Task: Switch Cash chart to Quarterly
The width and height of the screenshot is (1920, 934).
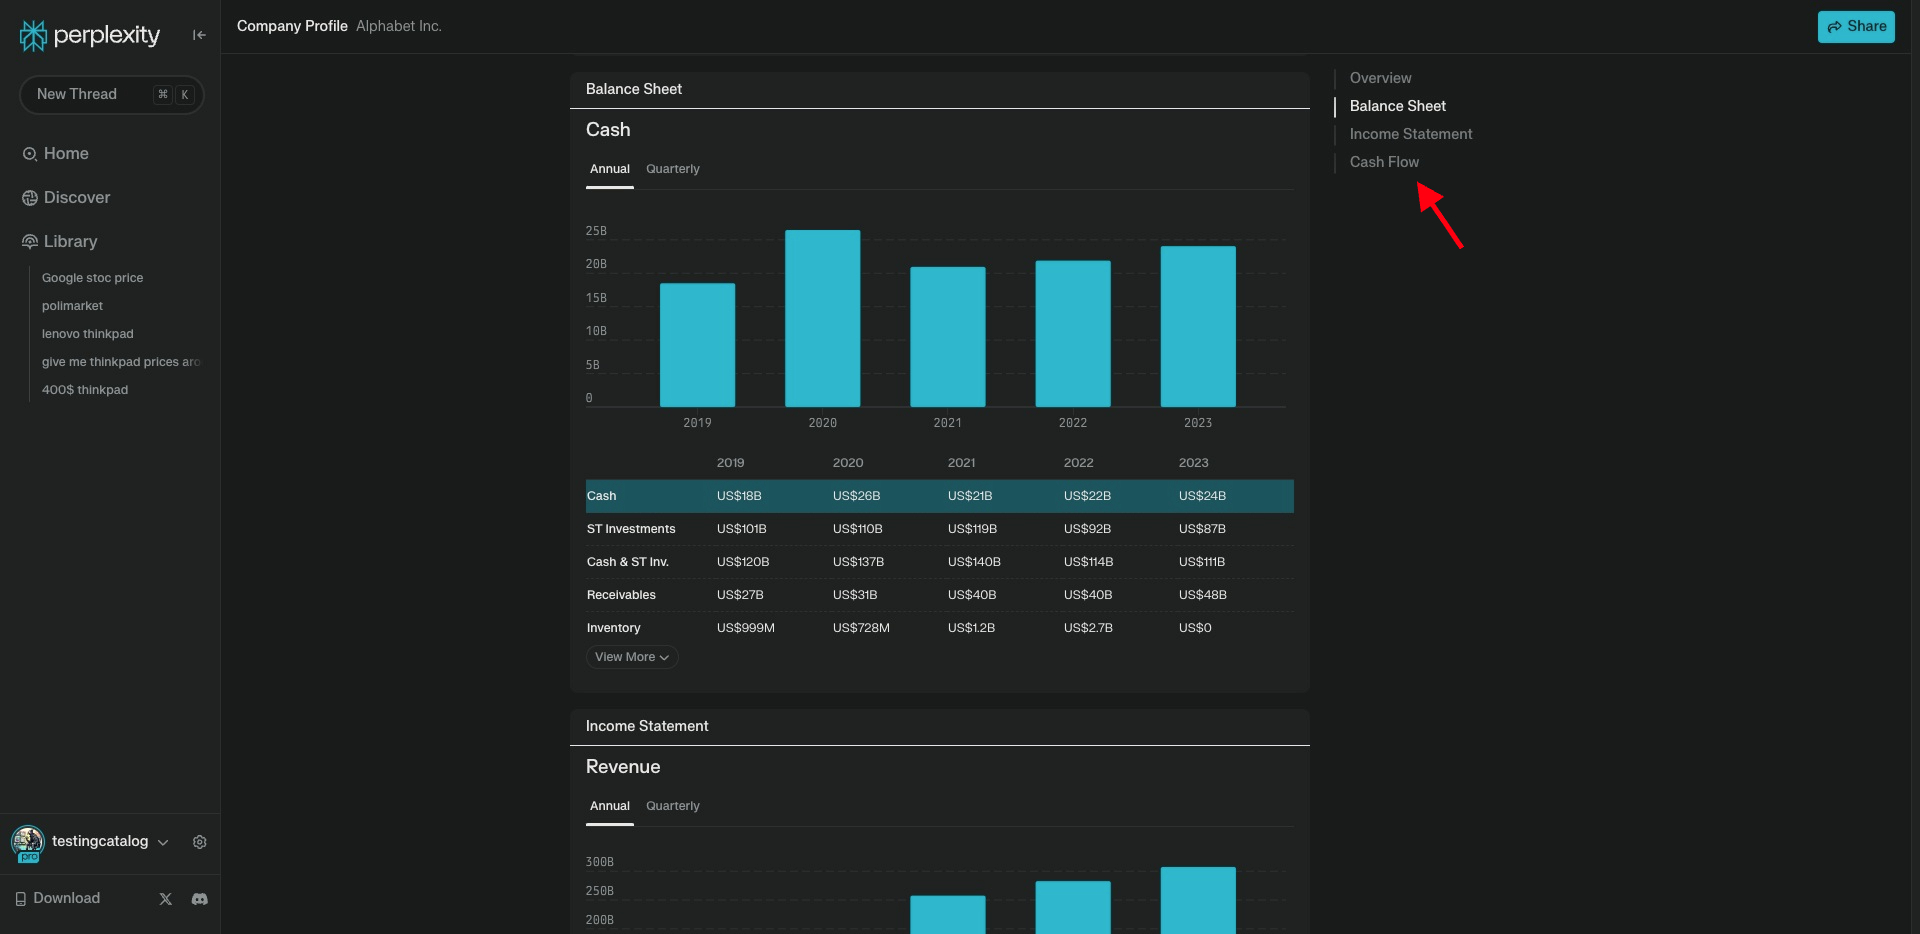Action: click(x=673, y=169)
